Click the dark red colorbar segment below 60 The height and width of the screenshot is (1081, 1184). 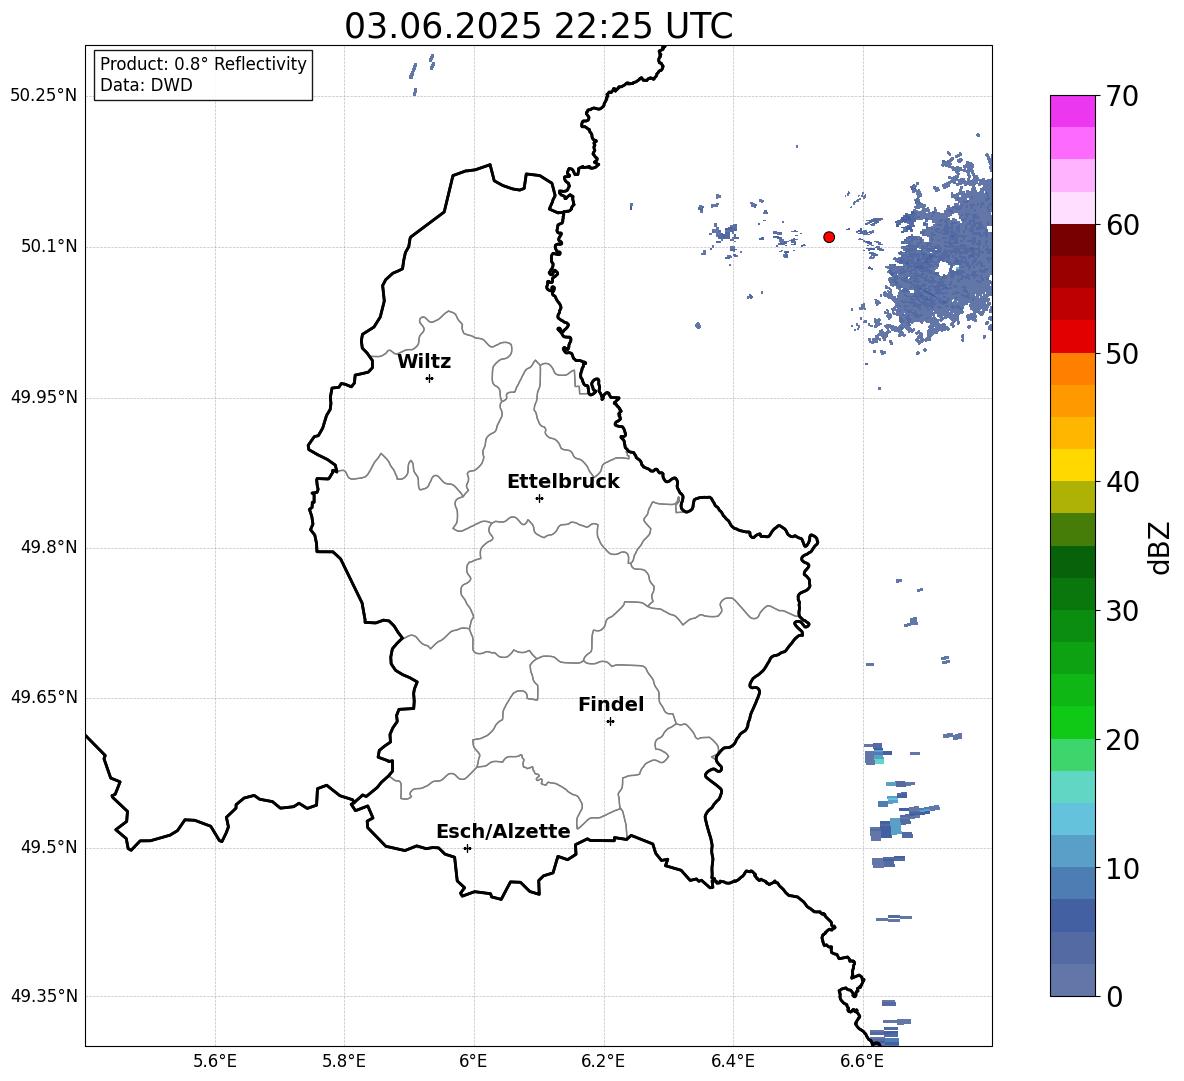[1072, 240]
